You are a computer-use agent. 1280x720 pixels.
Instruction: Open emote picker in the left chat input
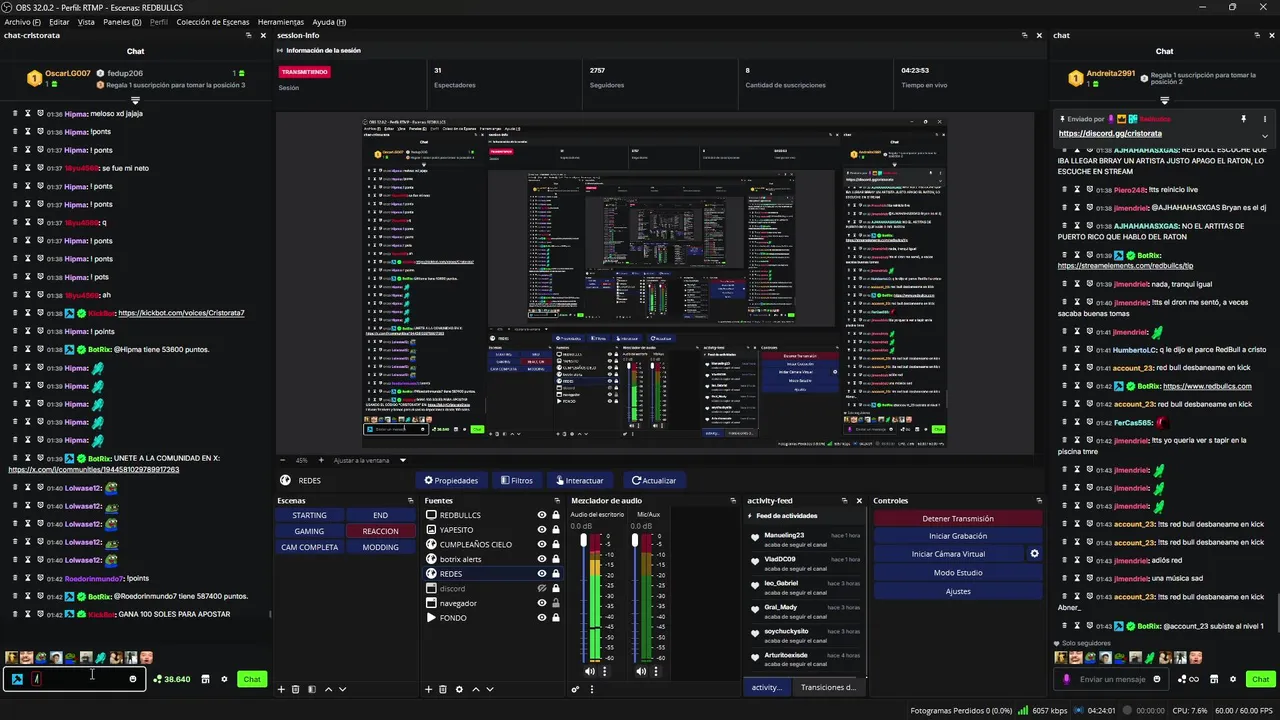pyautogui.click(x=132, y=679)
